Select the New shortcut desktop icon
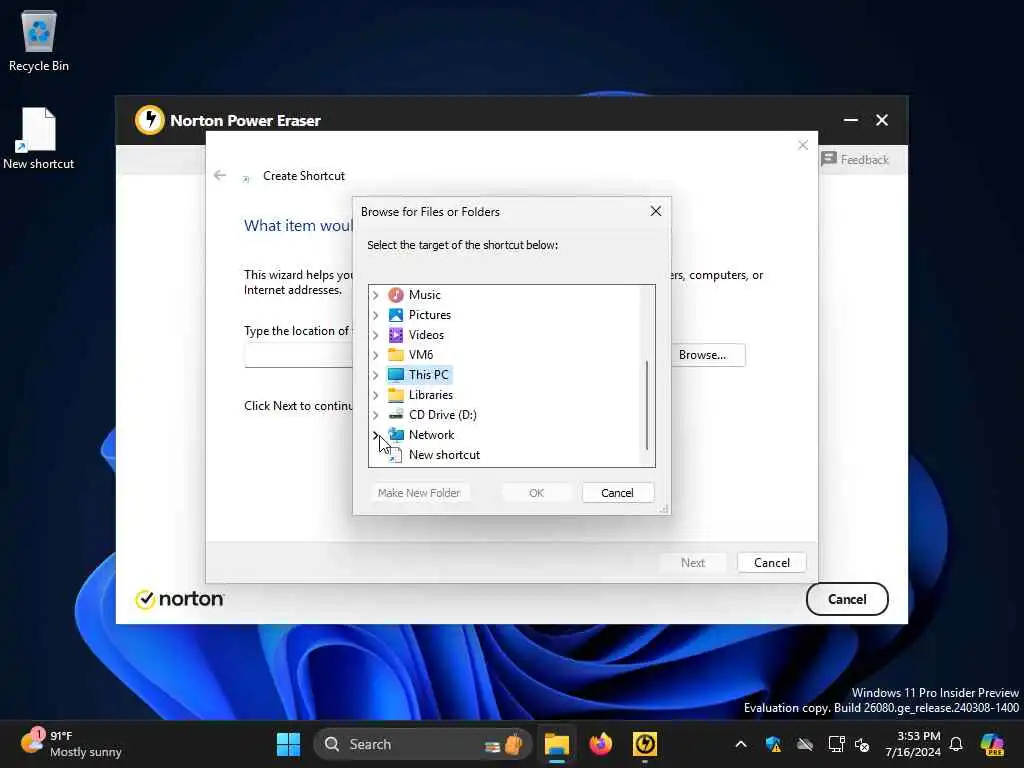Screen dimensions: 1024x768 point(39,138)
